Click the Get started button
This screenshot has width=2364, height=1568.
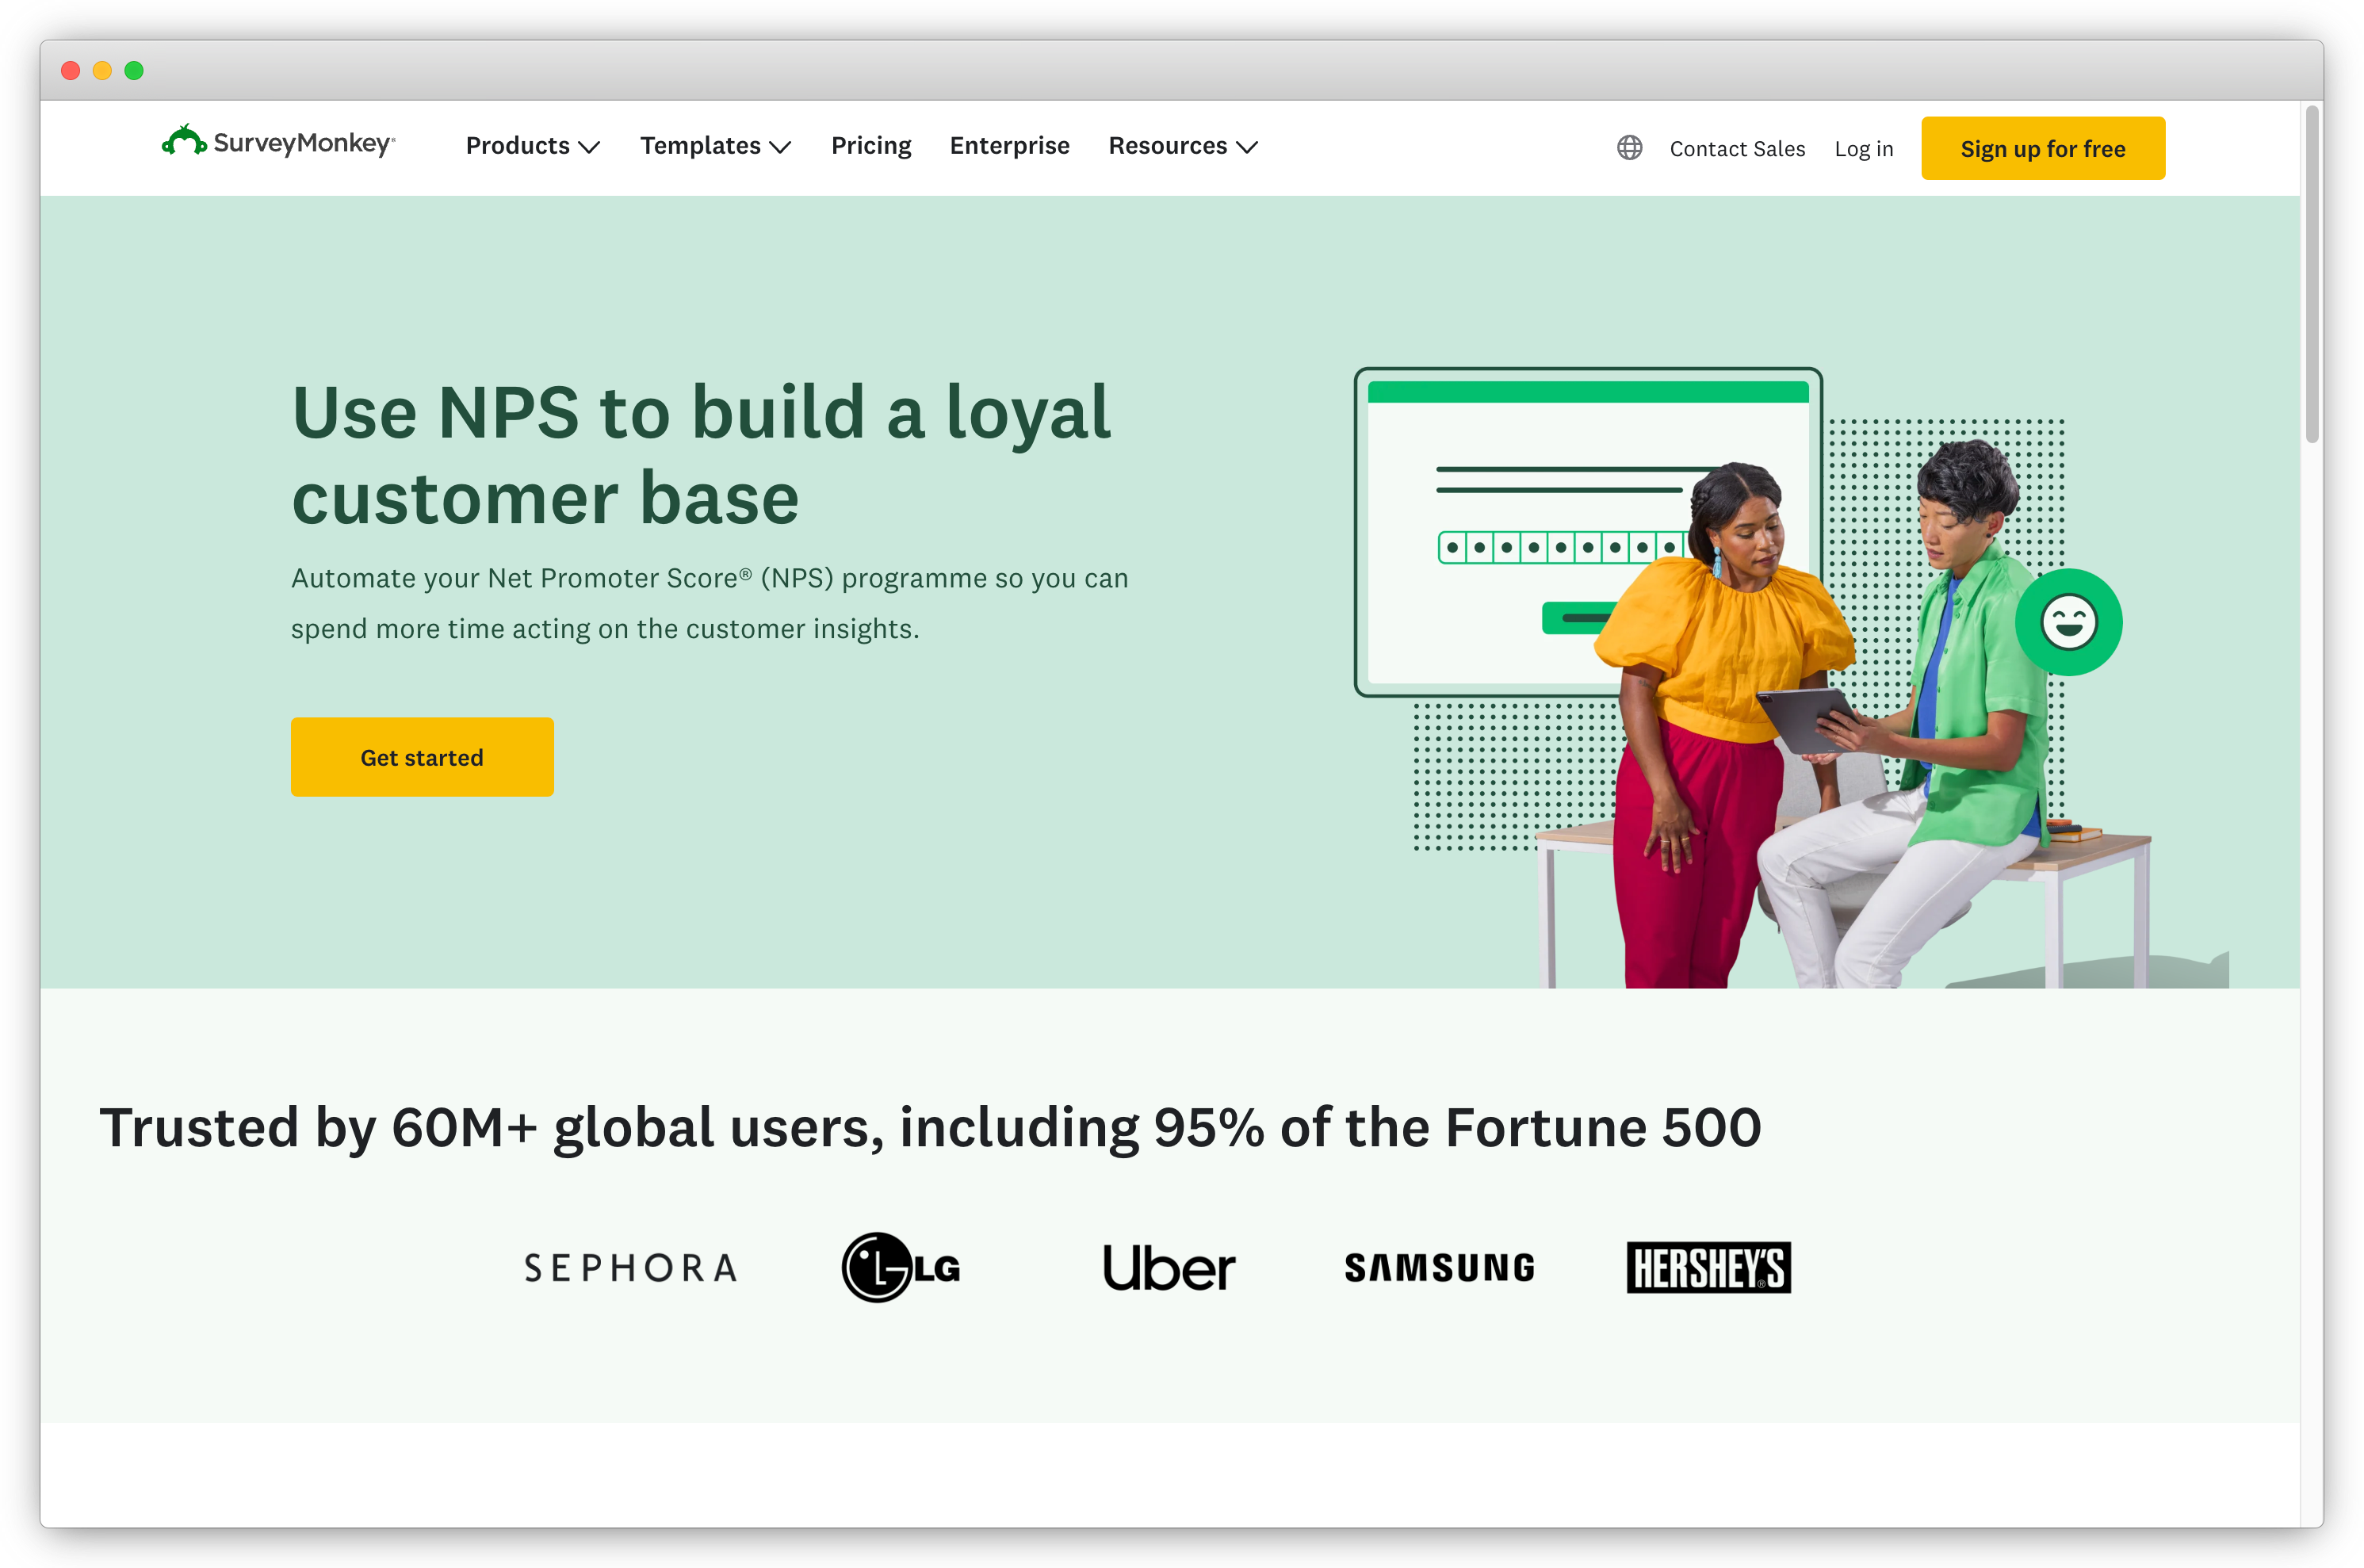422,756
